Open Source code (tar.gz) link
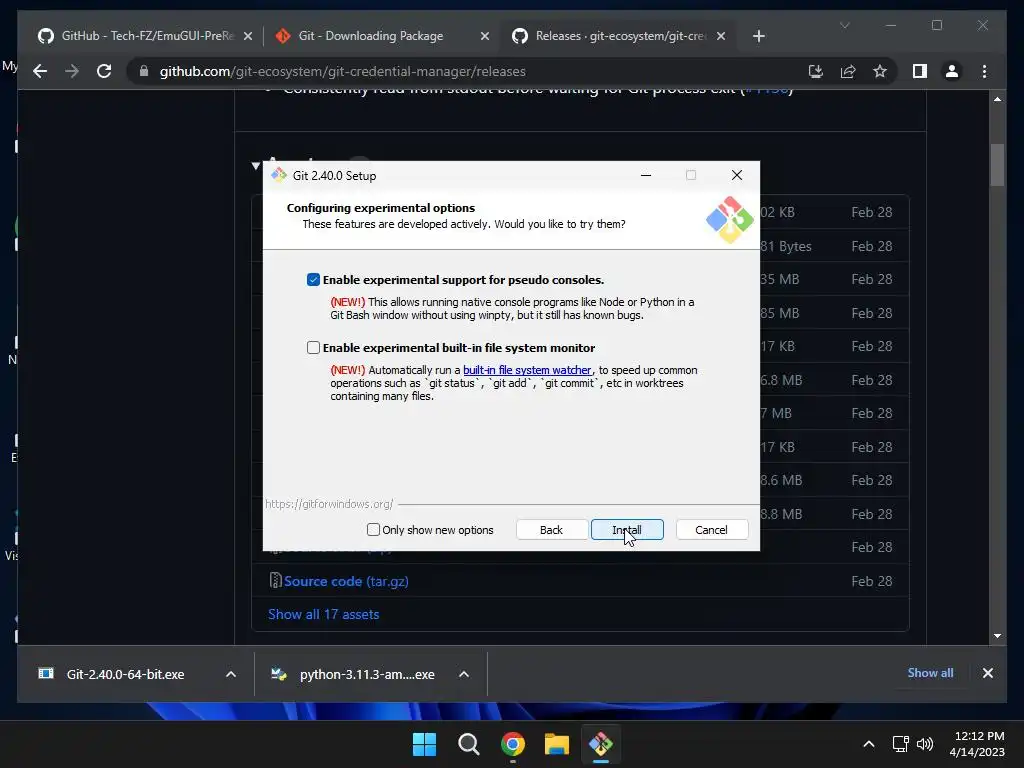 tap(346, 581)
